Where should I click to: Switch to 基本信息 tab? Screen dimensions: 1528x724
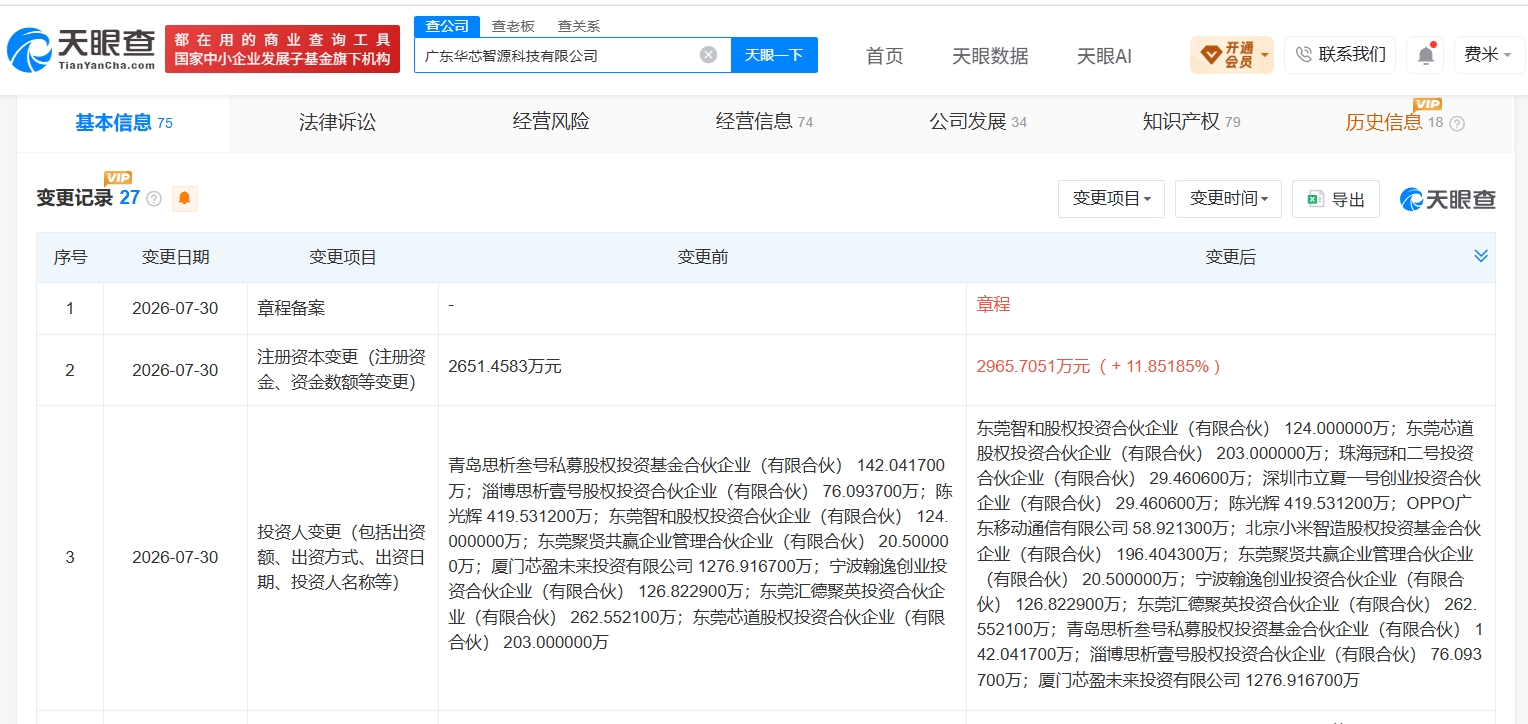[x=123, y=123]
